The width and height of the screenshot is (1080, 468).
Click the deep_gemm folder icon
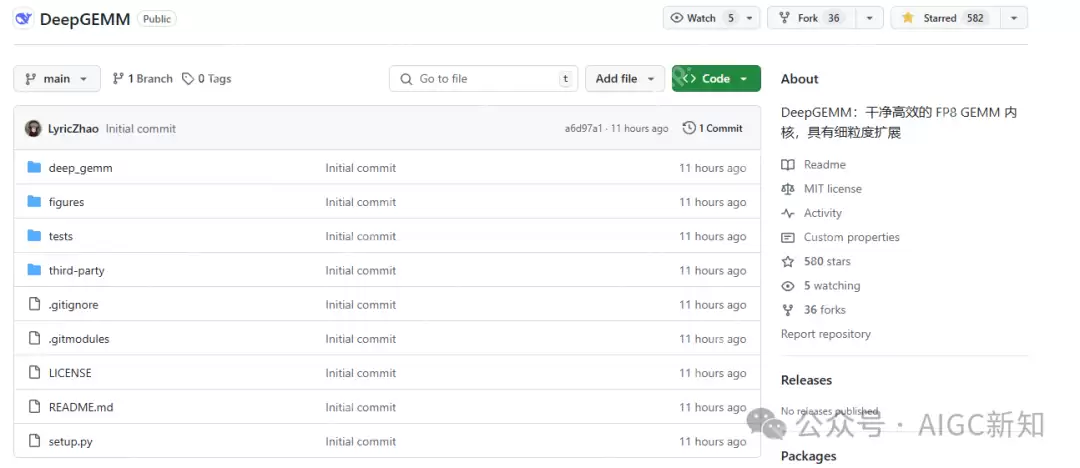pyautogui.click(x=34, y=168)
